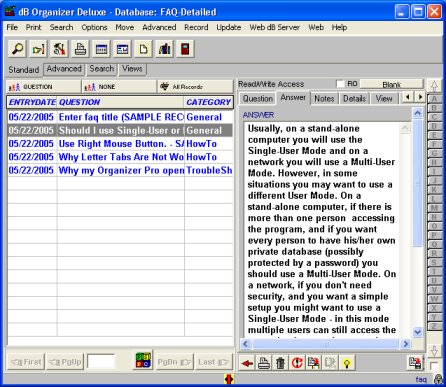
Task: Open the Move menu
Action: coord(125,27)
